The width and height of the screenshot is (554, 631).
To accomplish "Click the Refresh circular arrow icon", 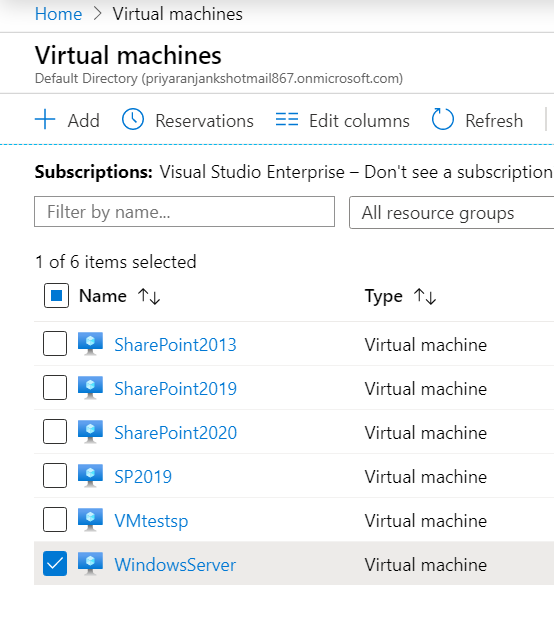I will pyautogui.click(x=443, y=119).
